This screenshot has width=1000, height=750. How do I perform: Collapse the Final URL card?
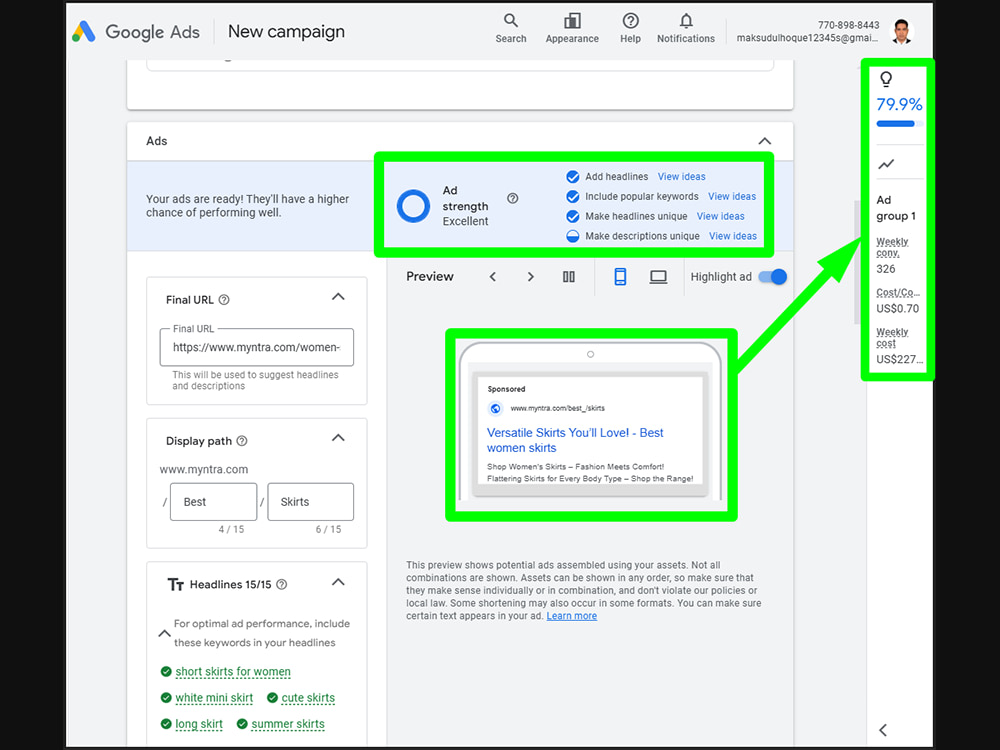(338, 297)
